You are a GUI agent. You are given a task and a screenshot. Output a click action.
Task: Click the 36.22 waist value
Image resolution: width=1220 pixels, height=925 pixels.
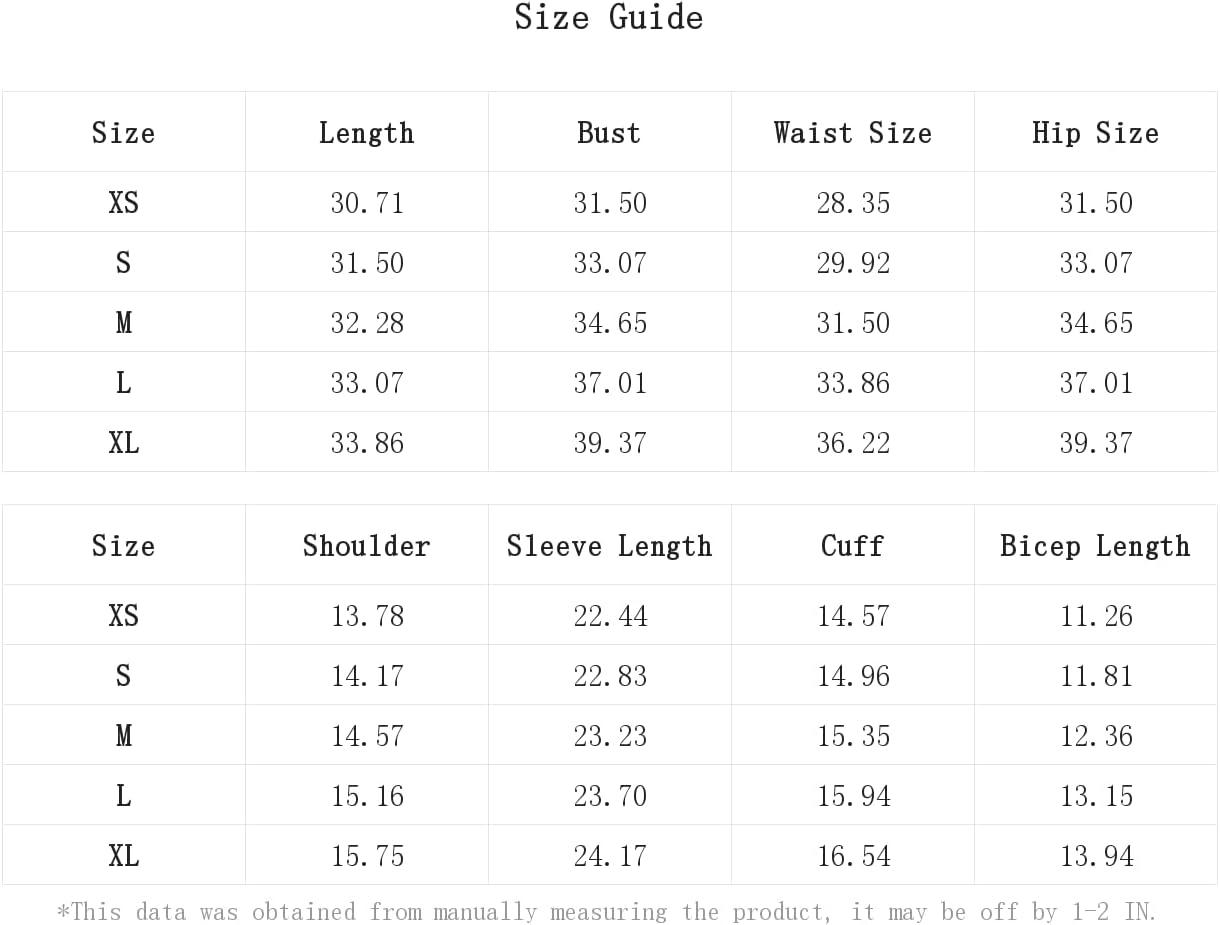853,442
